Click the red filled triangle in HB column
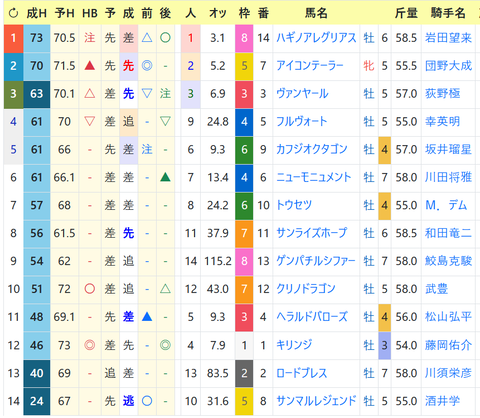Image resolution: width=480 pixels, height=418 pixels. pos(90,66)
